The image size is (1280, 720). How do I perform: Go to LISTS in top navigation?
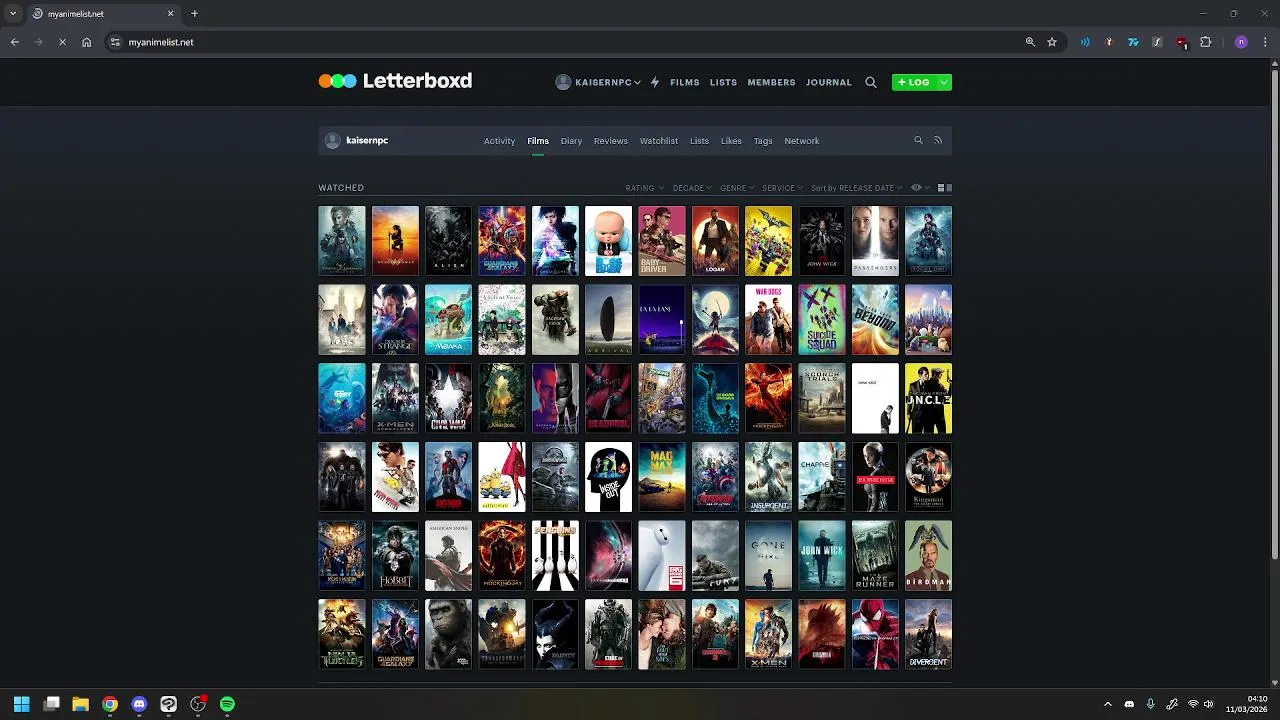[723, 82]
